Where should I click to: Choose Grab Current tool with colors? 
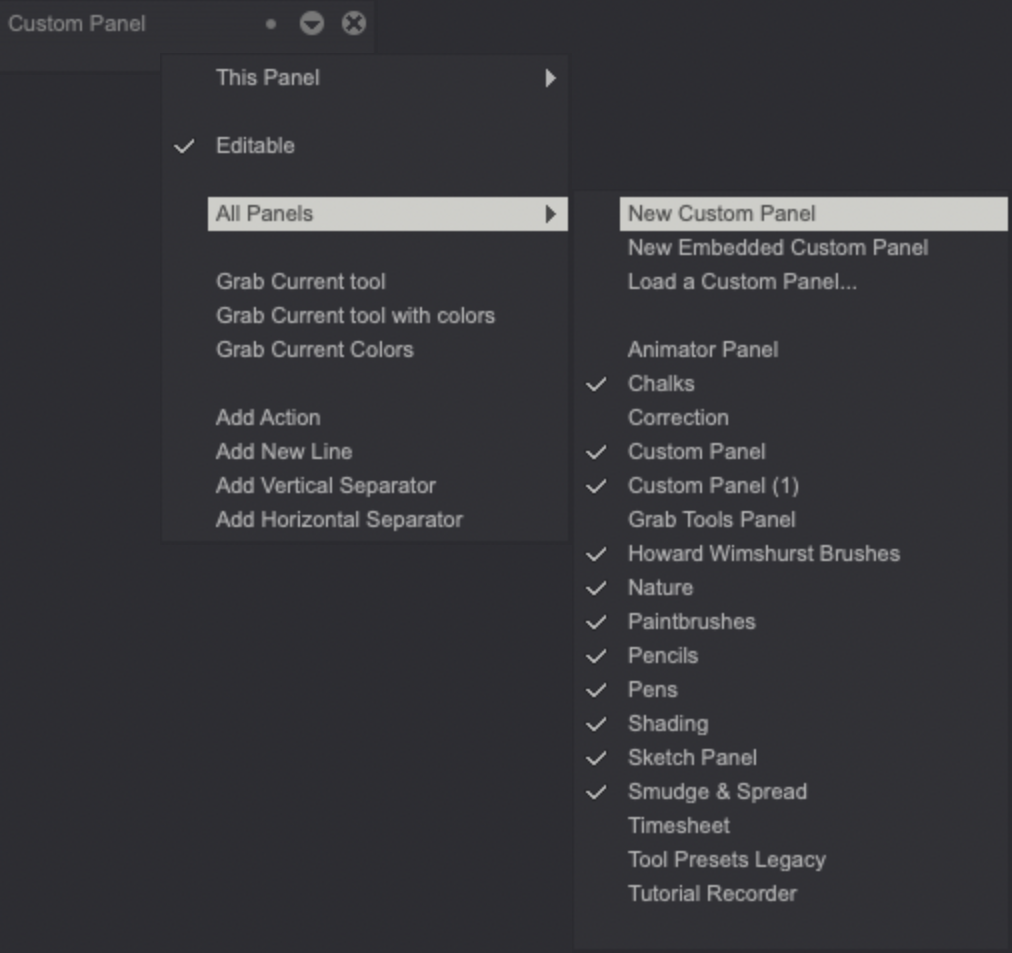(355, 315)
